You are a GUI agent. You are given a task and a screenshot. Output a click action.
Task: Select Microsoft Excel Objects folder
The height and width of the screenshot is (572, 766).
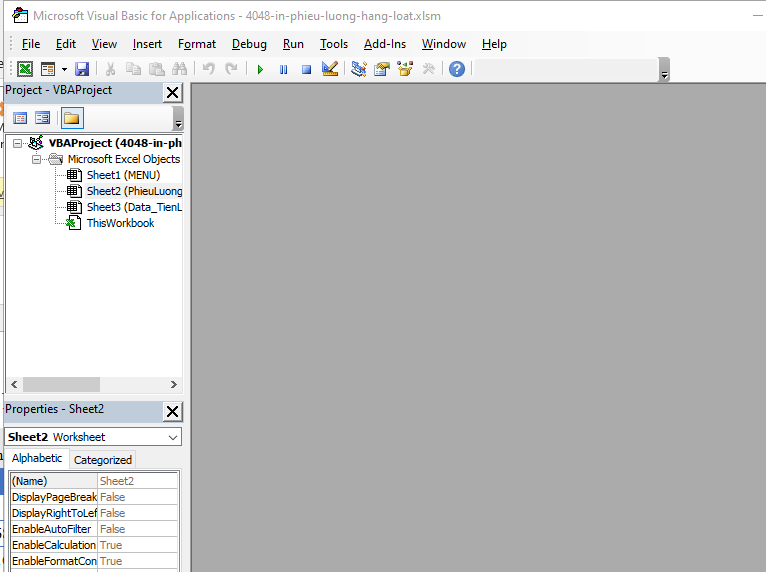[124, 159]
